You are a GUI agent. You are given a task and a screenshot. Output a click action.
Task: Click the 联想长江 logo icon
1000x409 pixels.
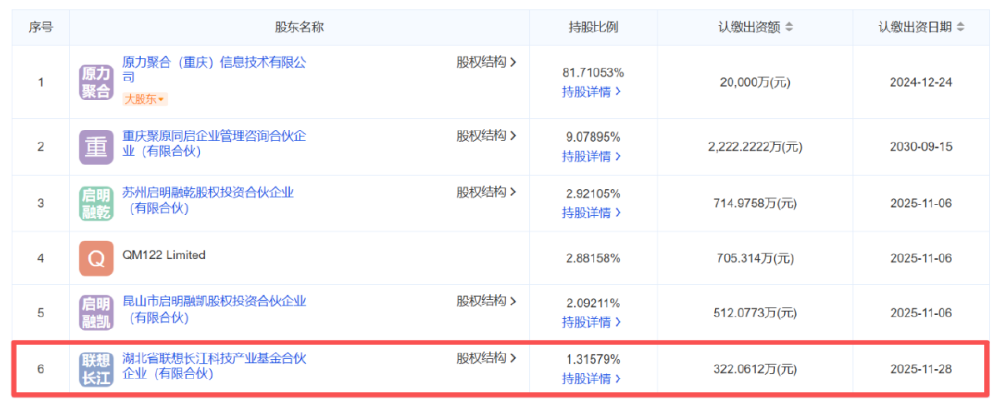[97, 369]
